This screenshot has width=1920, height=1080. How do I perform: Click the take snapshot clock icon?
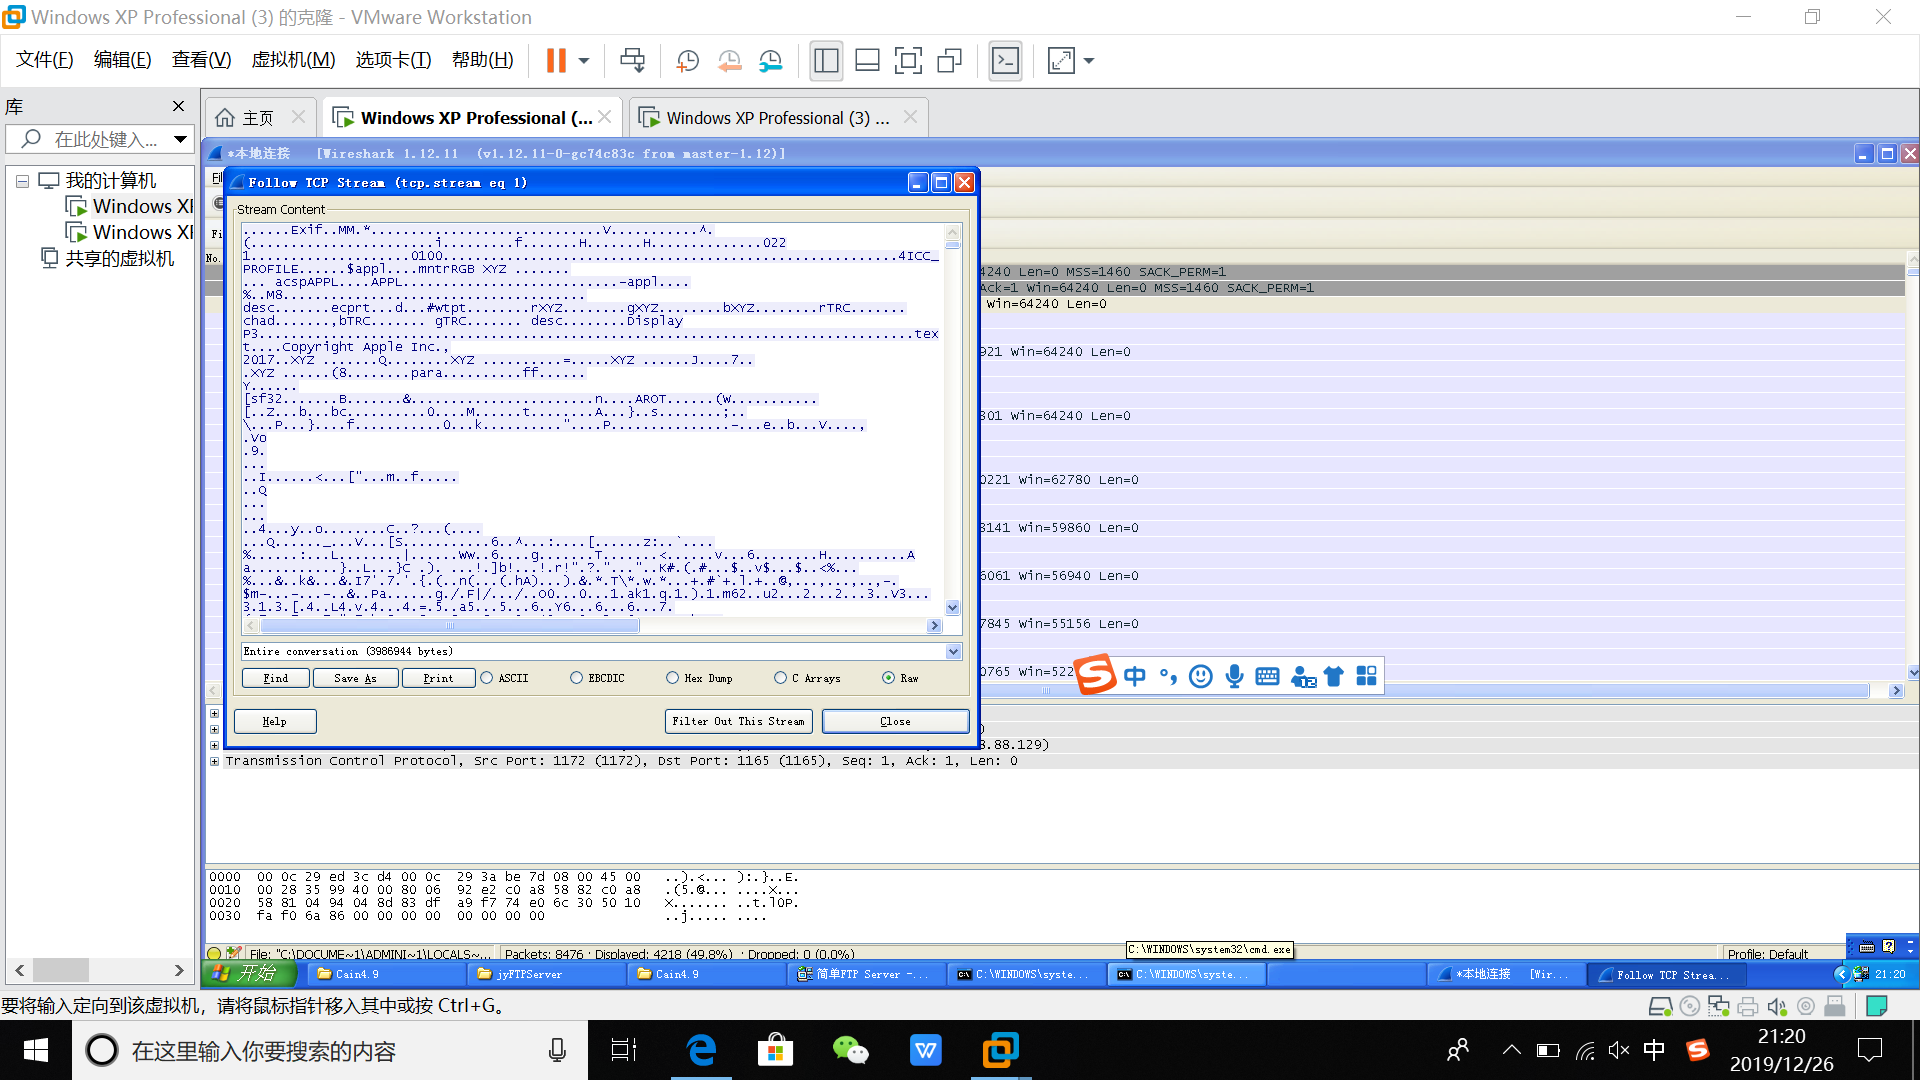point(687,61)
